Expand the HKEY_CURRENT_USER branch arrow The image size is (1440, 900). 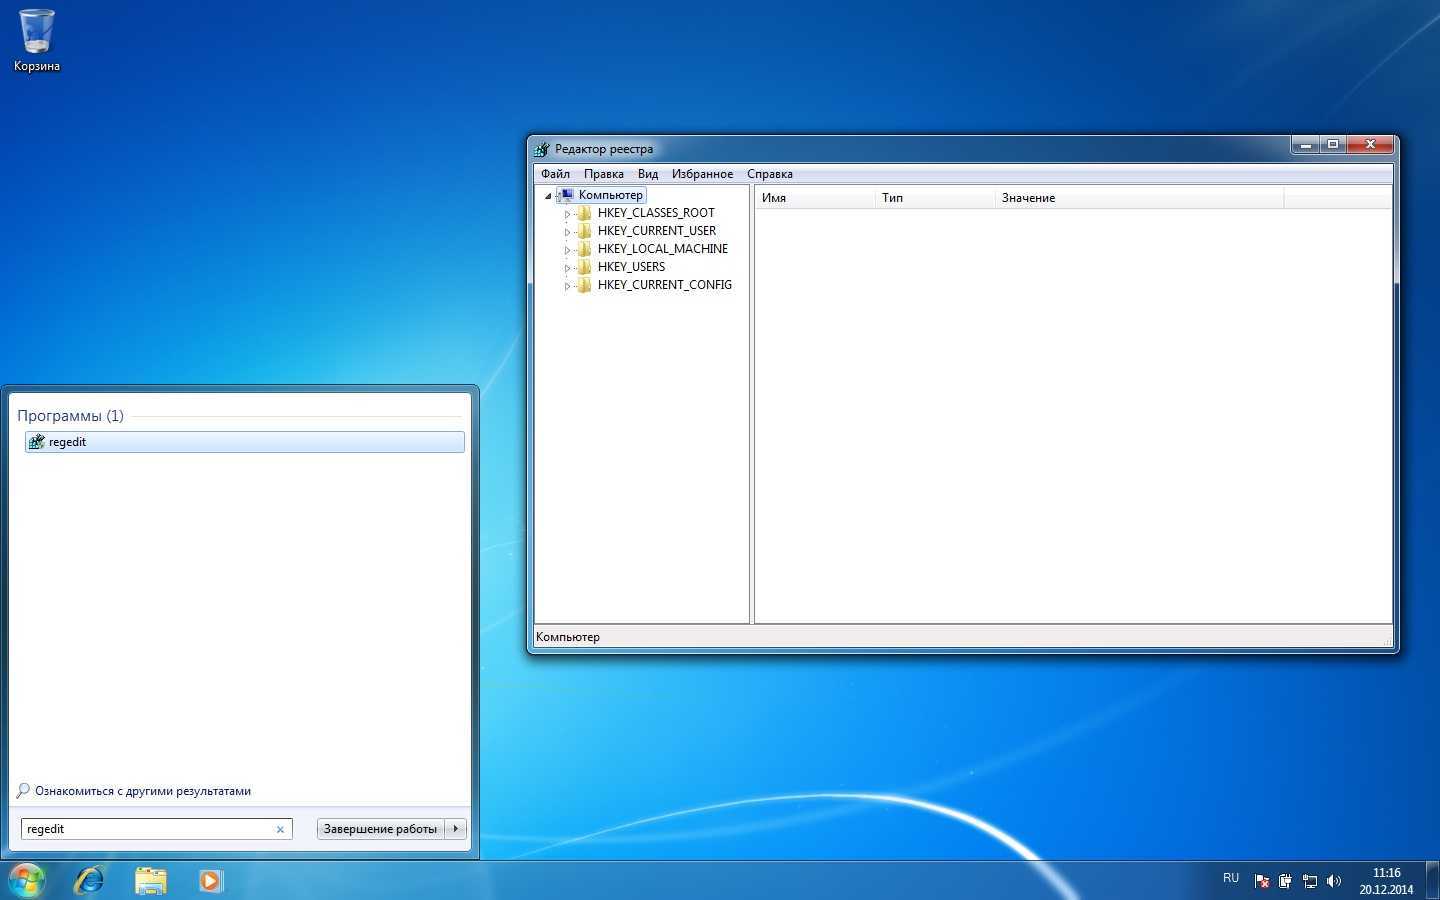[x=567, y=232]
